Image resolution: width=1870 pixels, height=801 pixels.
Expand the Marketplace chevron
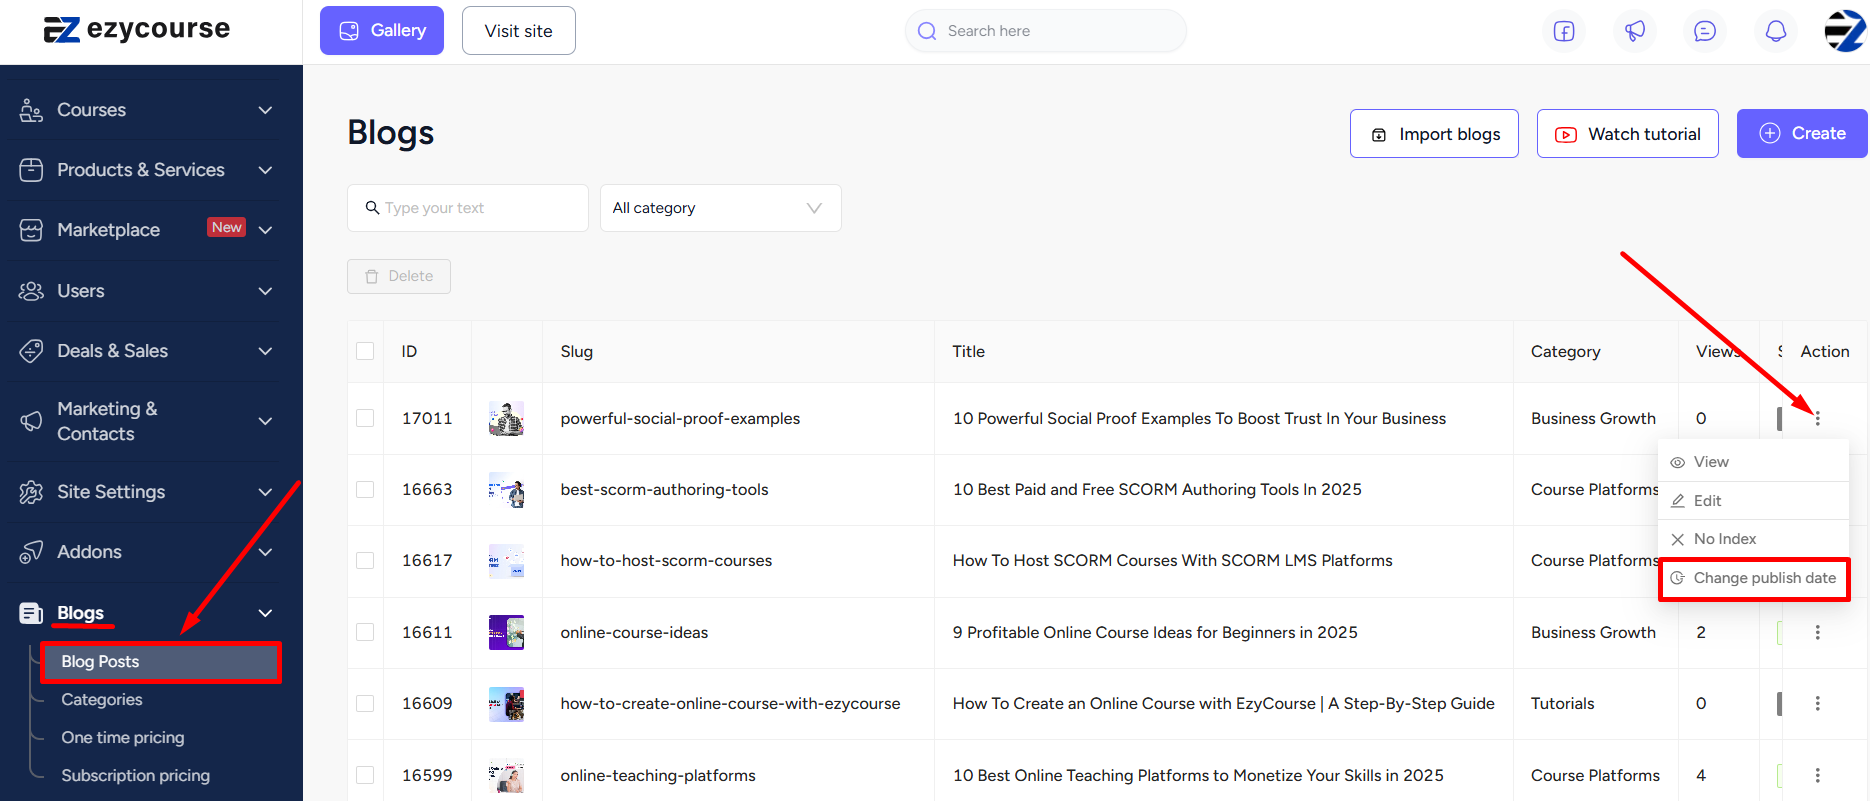265,230
